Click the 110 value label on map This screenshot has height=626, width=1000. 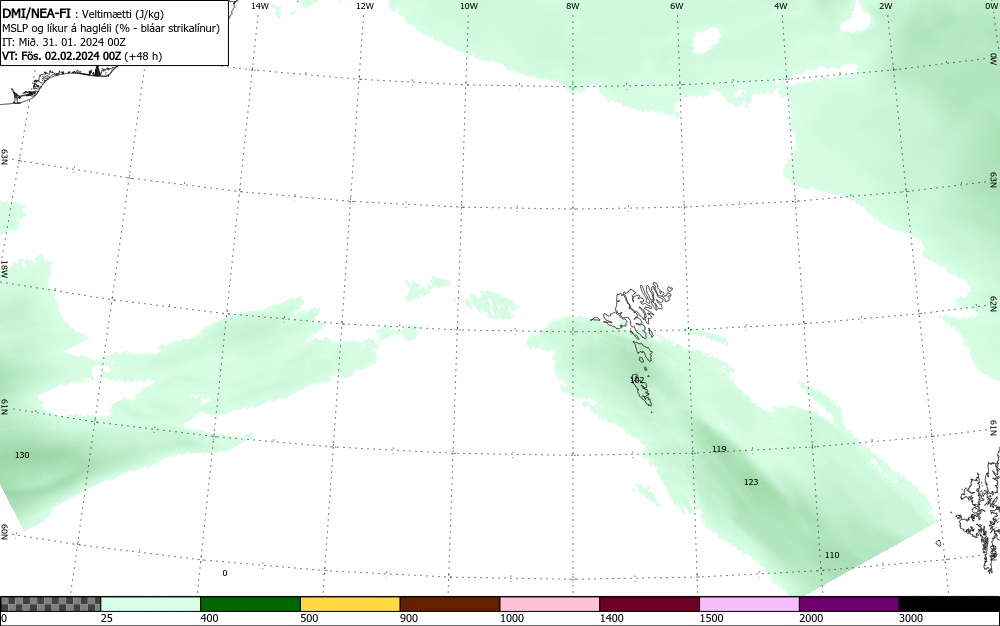point(832,555)
